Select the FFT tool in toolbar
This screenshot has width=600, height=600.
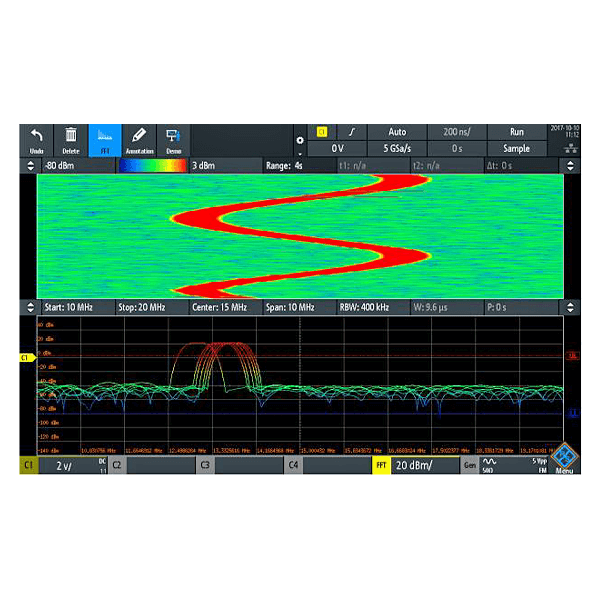coord(105,139)
